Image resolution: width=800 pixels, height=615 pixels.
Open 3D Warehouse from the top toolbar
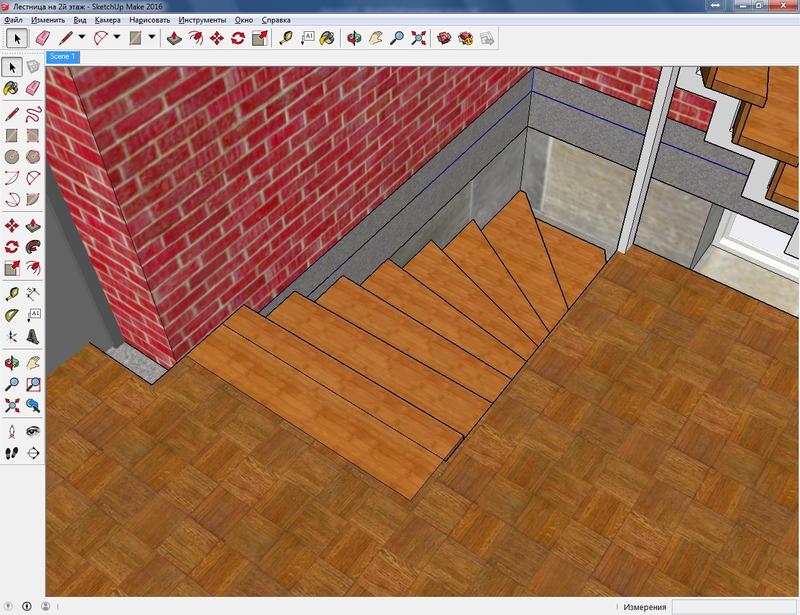[x=444, y=38]
